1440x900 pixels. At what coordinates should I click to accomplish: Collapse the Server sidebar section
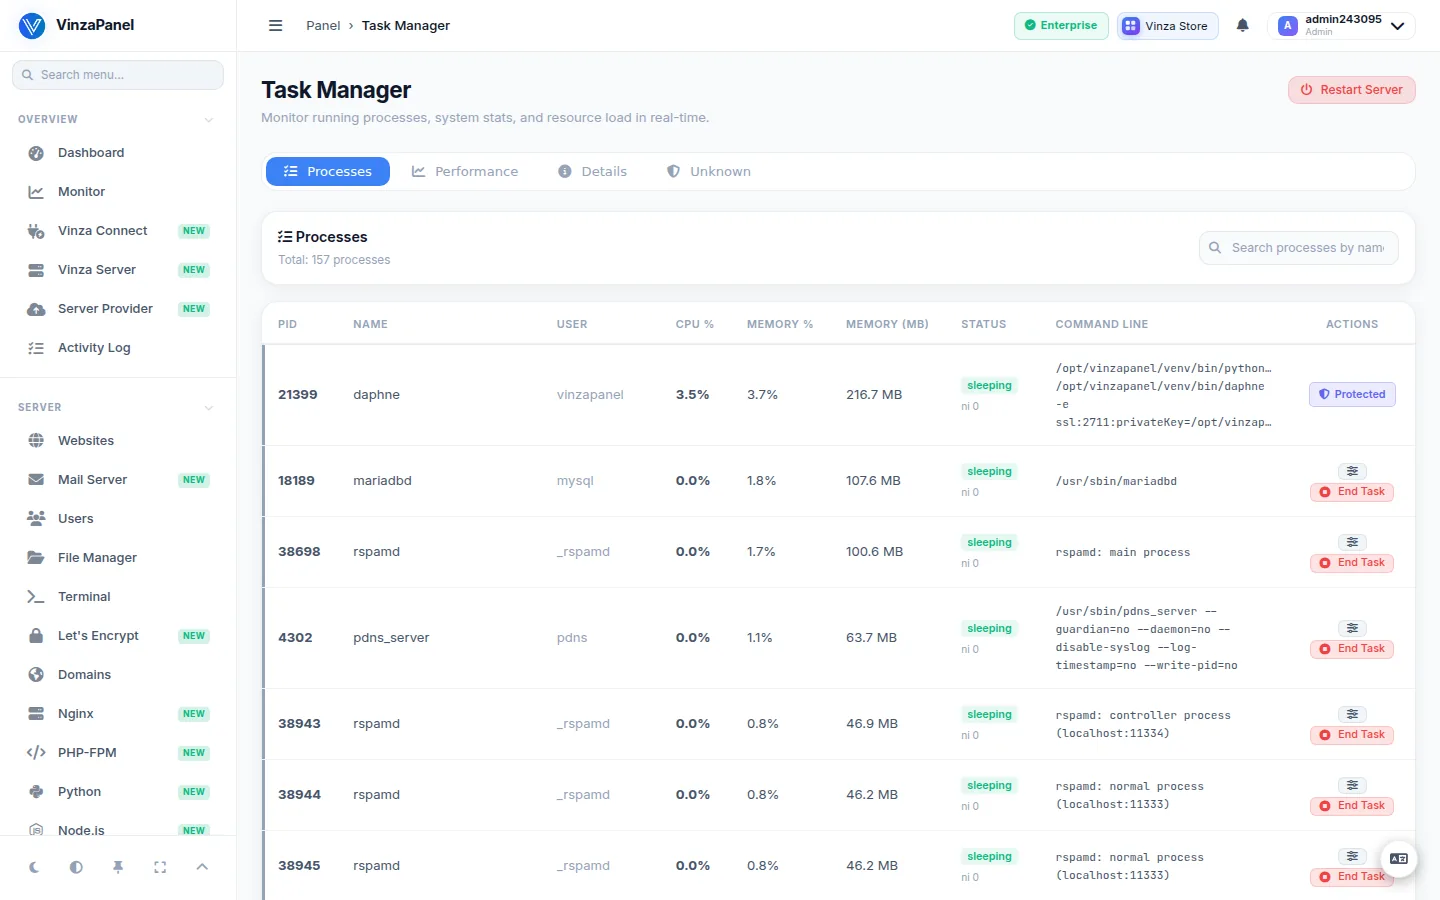(209, 408)
